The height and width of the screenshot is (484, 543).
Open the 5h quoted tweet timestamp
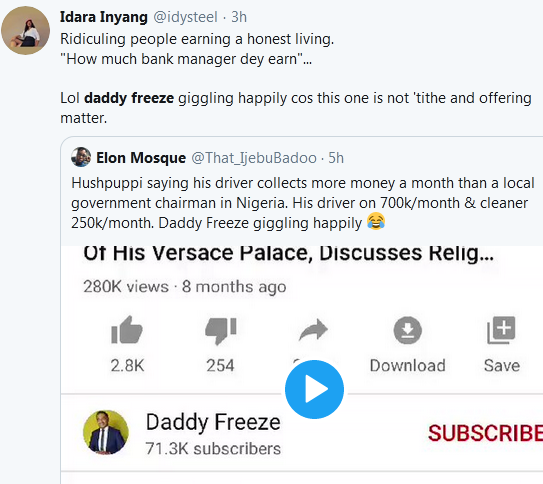tap(336, 158)
